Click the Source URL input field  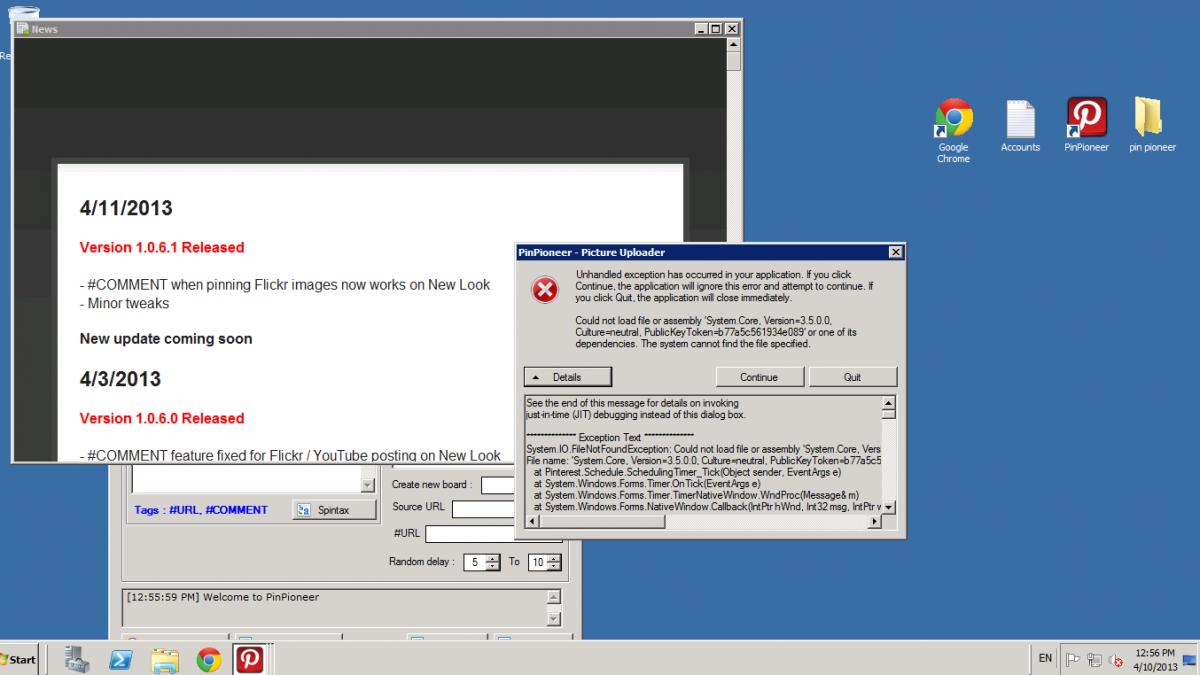[483, 509]
